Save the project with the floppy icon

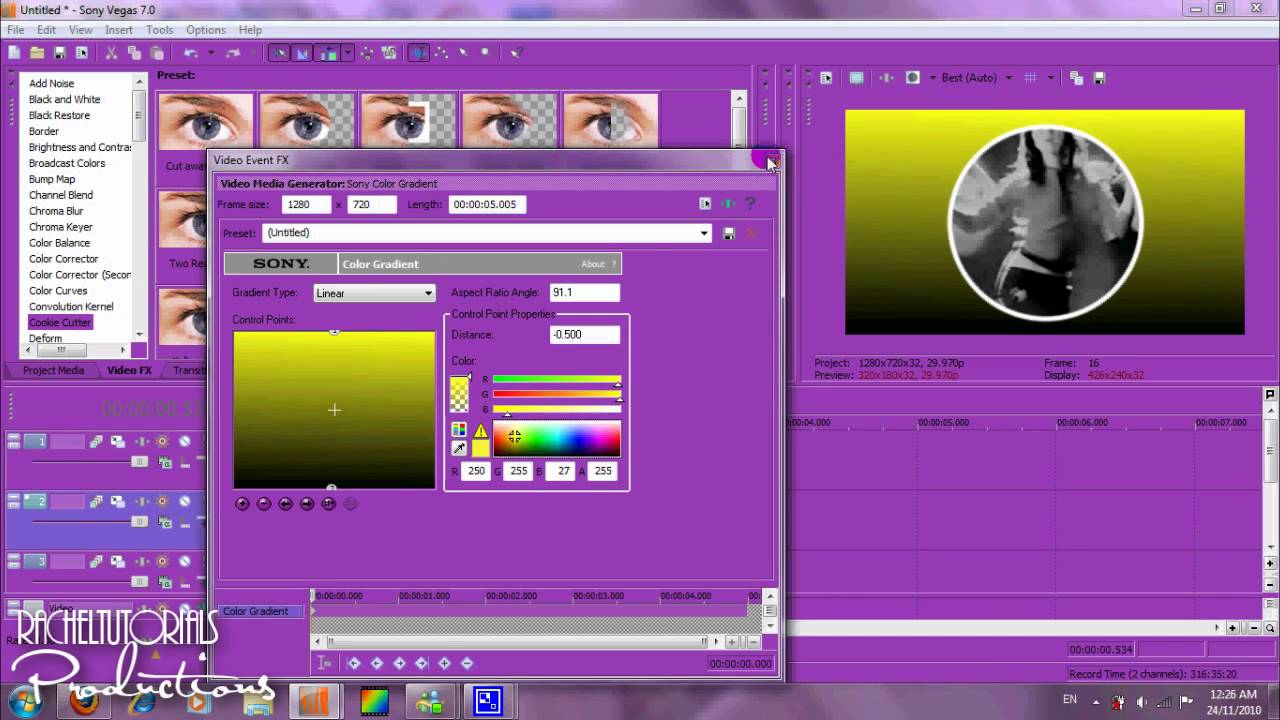[60, 53]
